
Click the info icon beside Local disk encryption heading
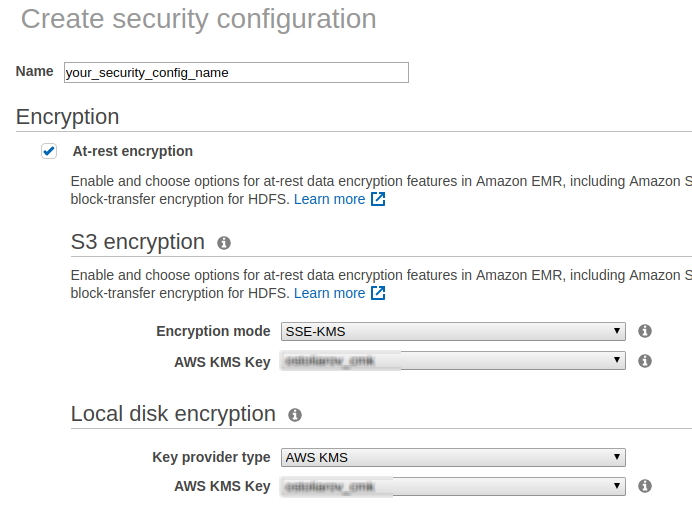[x=295, y=415]
